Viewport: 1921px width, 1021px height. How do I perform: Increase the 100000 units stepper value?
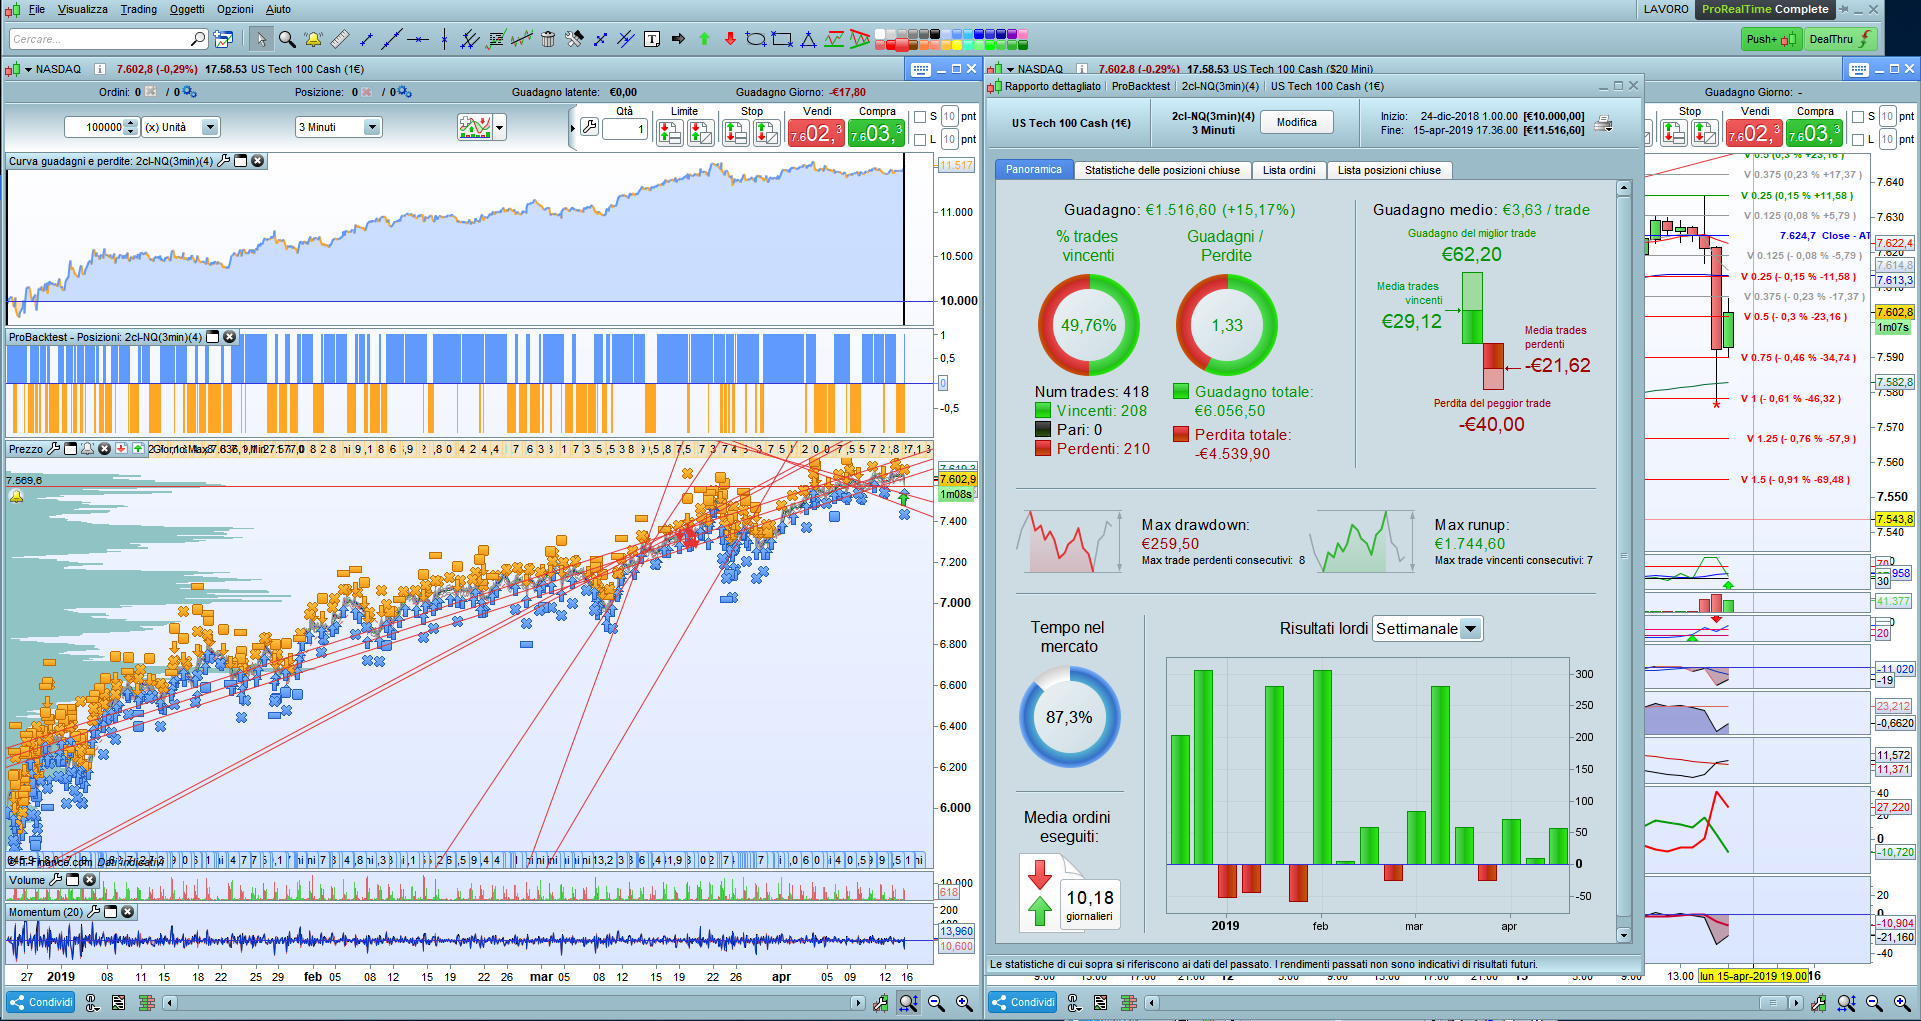(130, 123)
